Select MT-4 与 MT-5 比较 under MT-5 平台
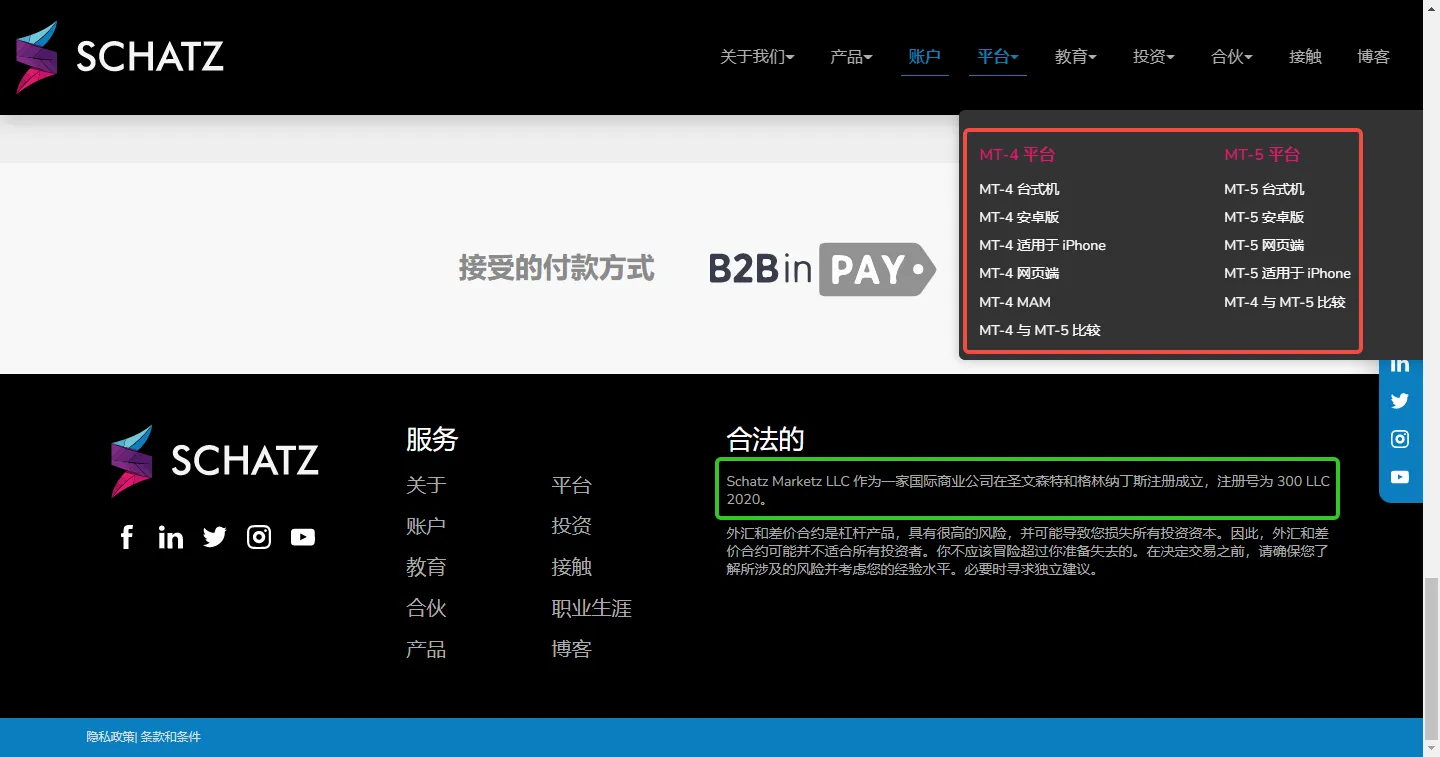The height and width of the screenshot is (757, 1440). tap(1285, 302)
